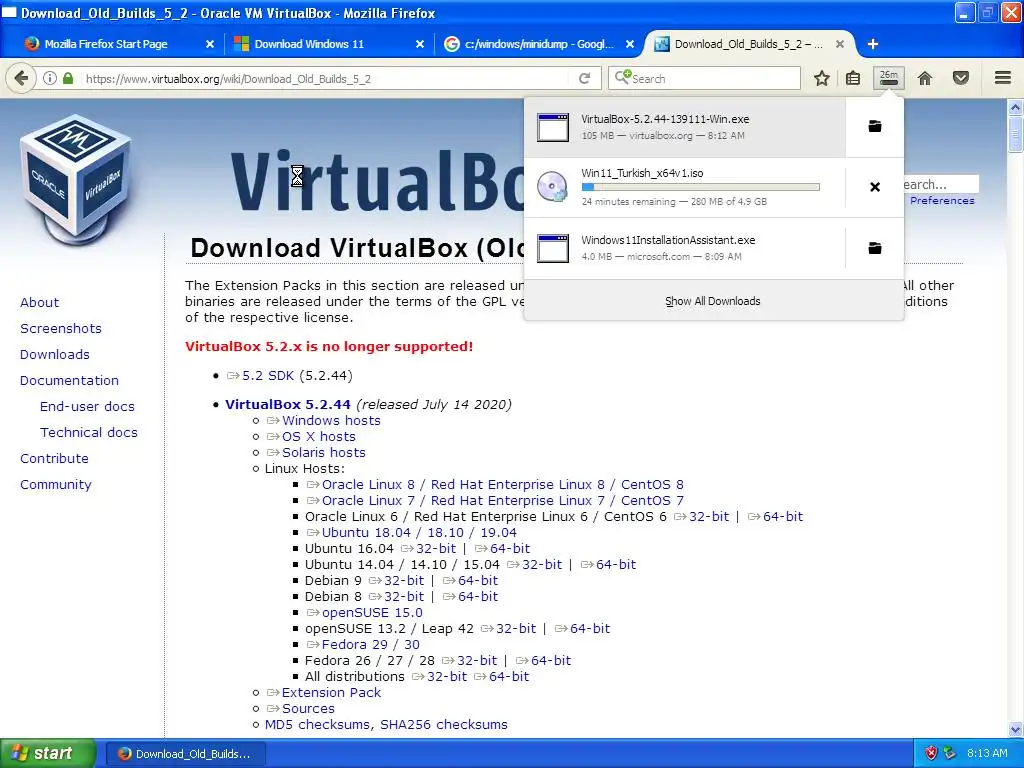Open the Documentation sidebar link
1024x768 pixels.
click(69, 380)
